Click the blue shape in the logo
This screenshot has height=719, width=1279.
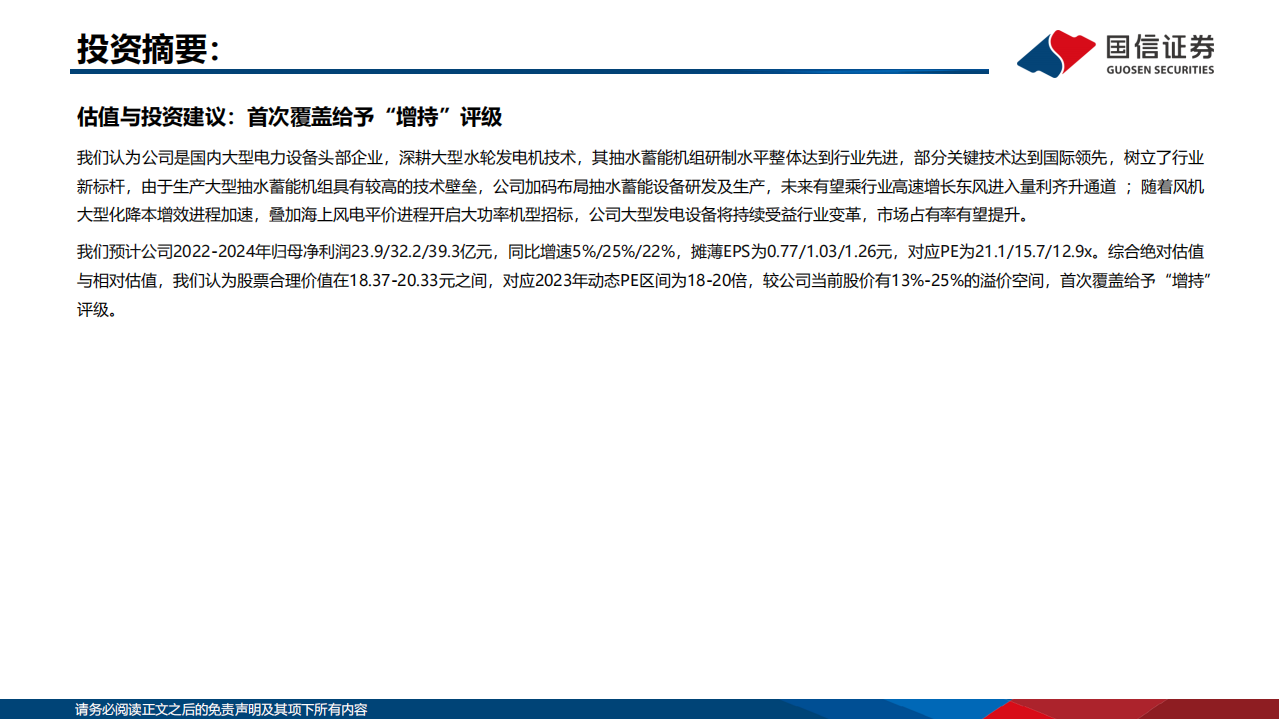(x=1043, y=58)
